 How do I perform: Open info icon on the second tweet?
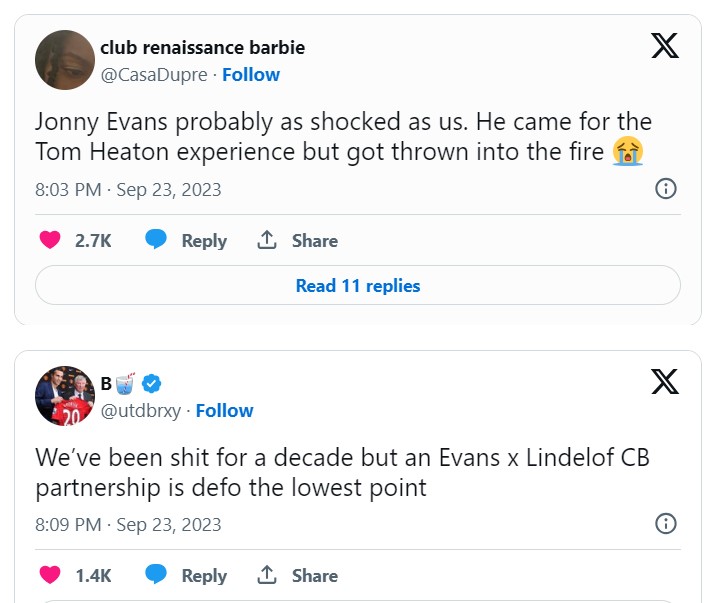pyautogui.click(x=665, y=523)
